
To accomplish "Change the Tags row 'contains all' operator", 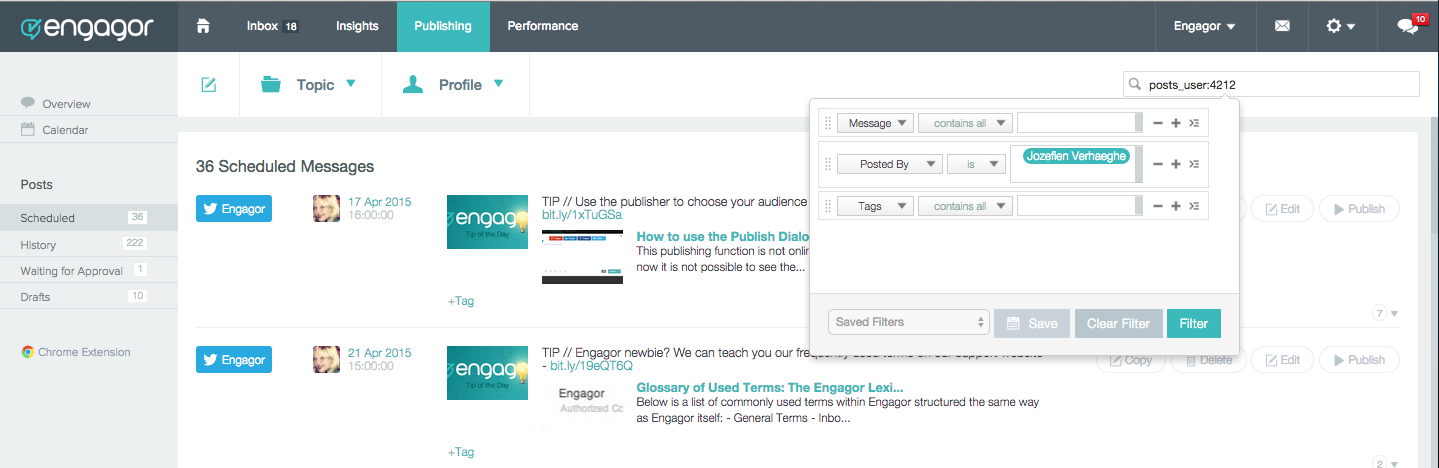I will [x=965, y=206].
